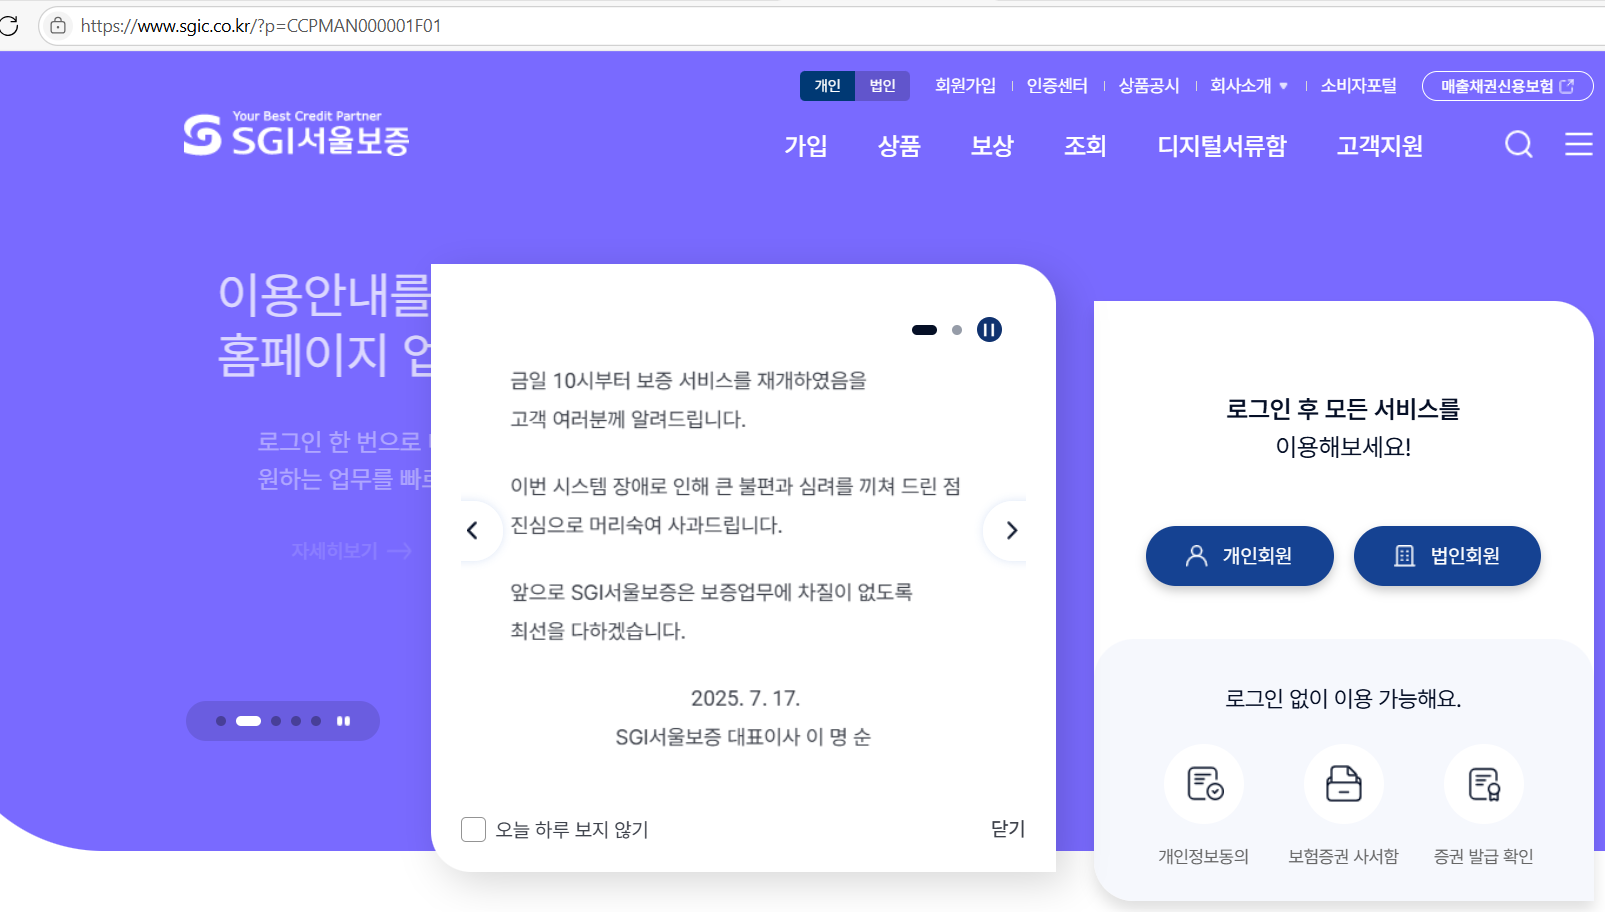Go to previous popup notice arrow

coord(473,530)
